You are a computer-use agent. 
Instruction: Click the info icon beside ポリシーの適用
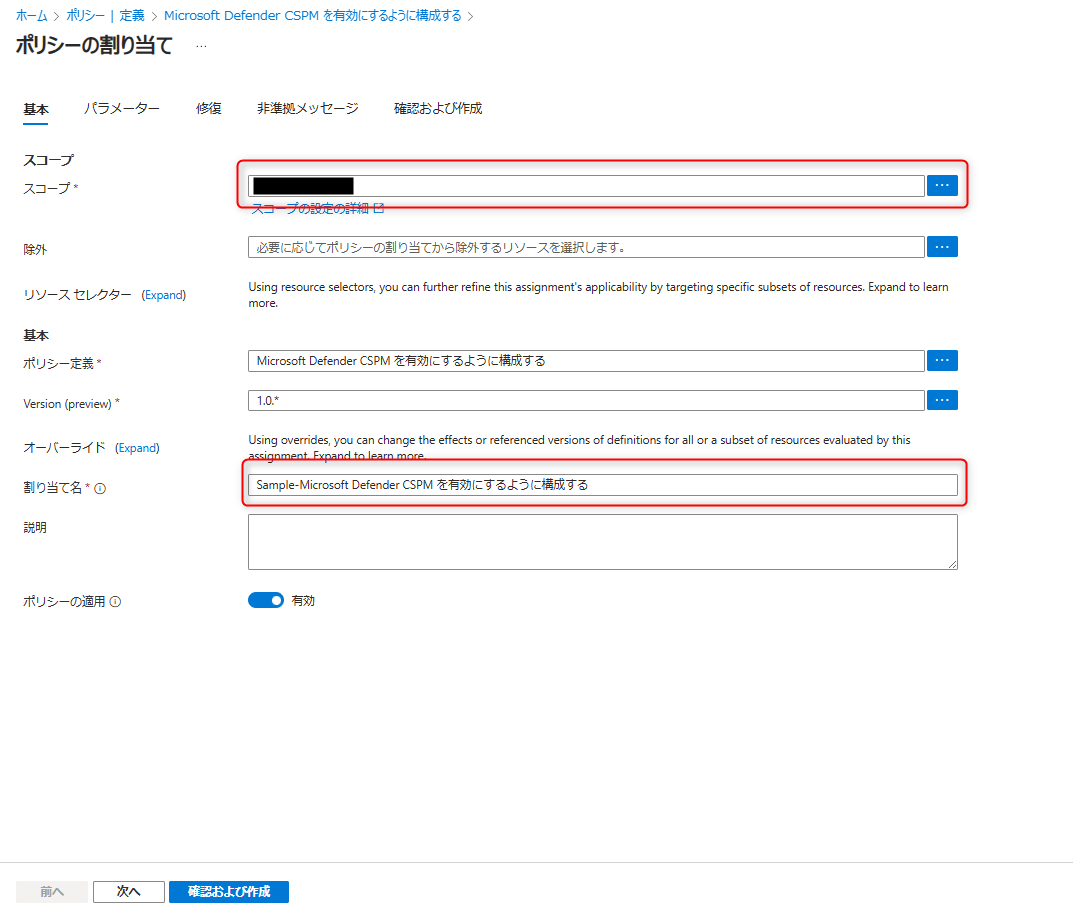116,602
